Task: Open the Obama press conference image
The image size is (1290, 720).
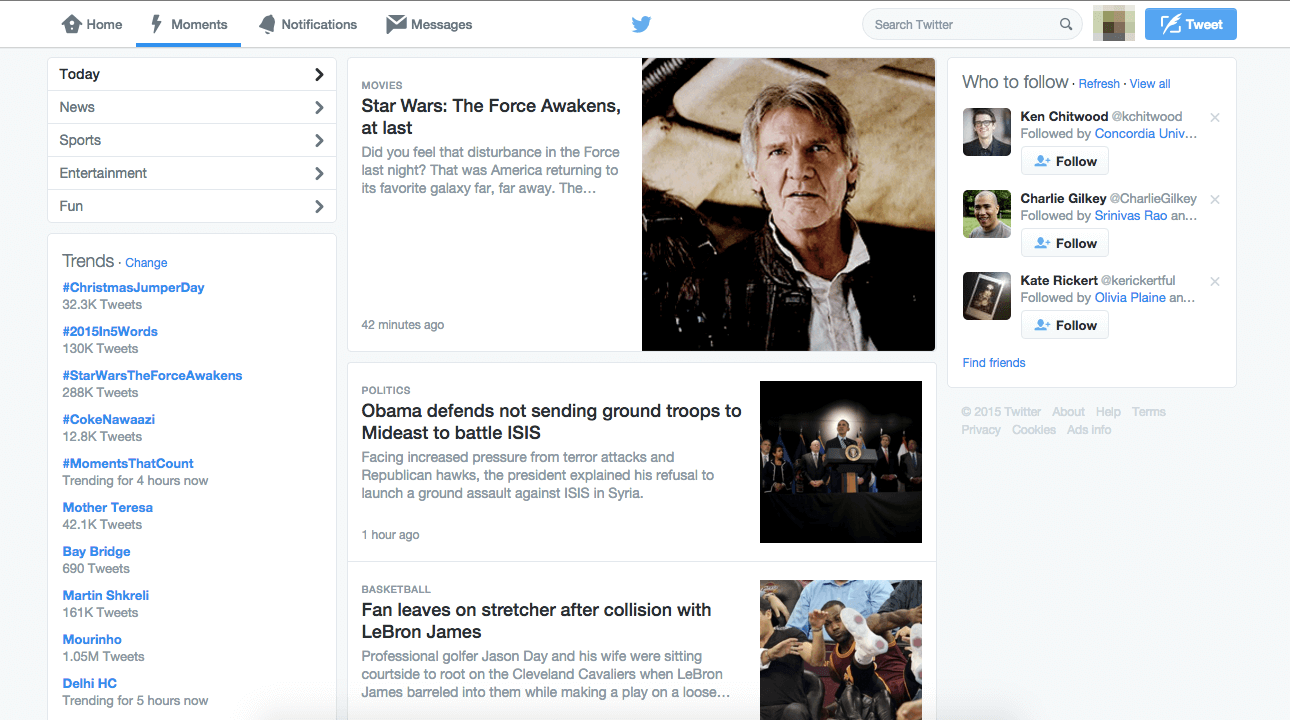Action: click(x=841, y=462)
